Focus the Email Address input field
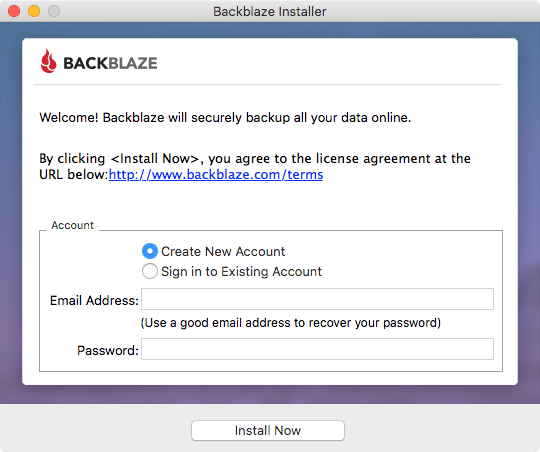 click(x=317, y=299)
